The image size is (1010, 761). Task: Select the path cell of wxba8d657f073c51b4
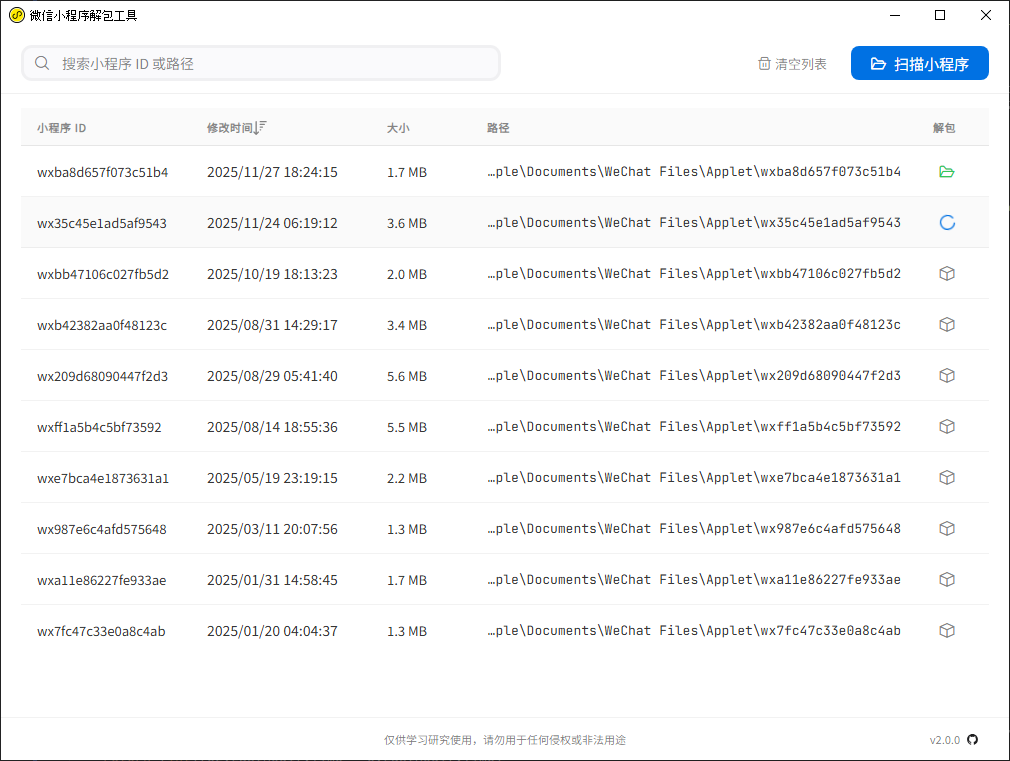pyautogui.click(x=694, y=172)
